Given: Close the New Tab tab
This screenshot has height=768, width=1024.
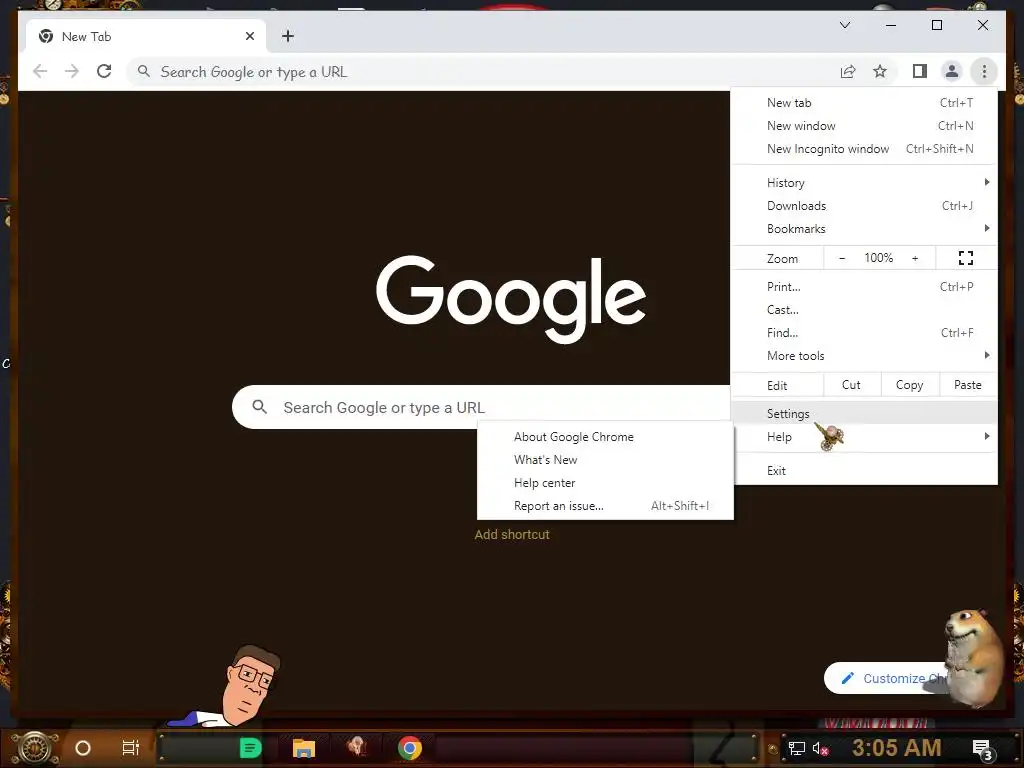Looking at the screenshot, I should click(x=249, y=37).
